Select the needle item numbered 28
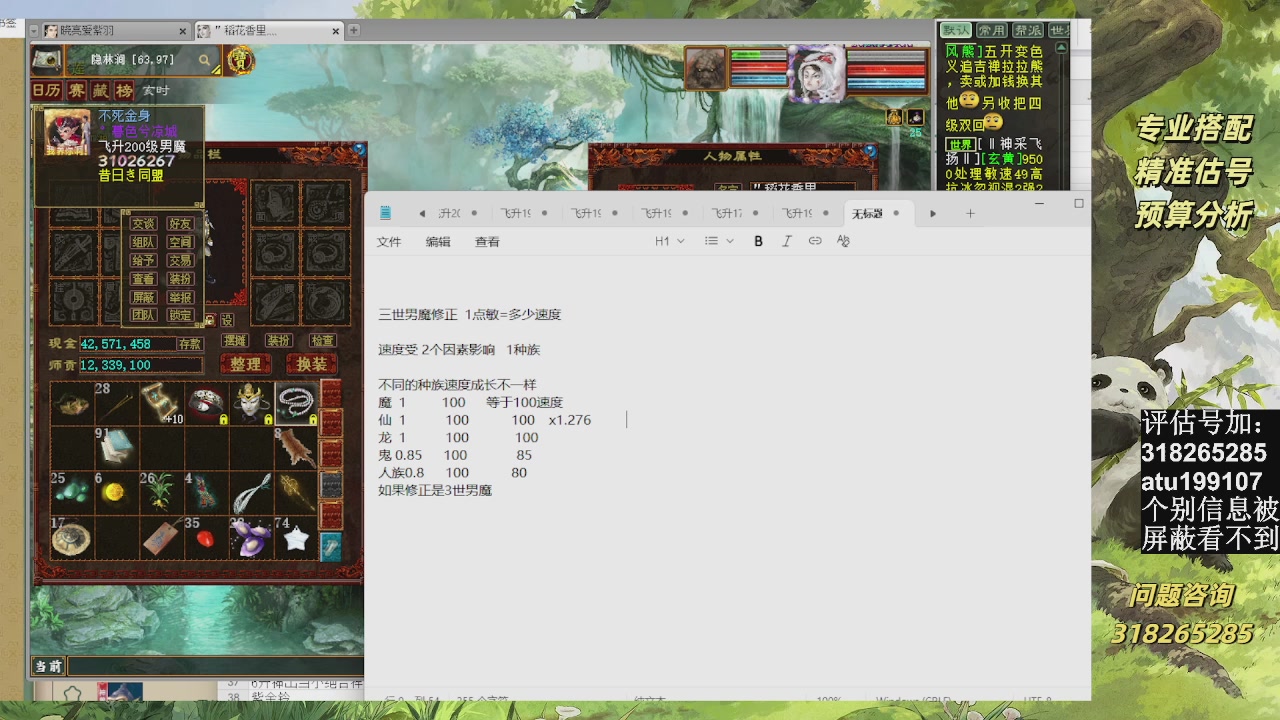1280x720 pixels. coord(116,402)
